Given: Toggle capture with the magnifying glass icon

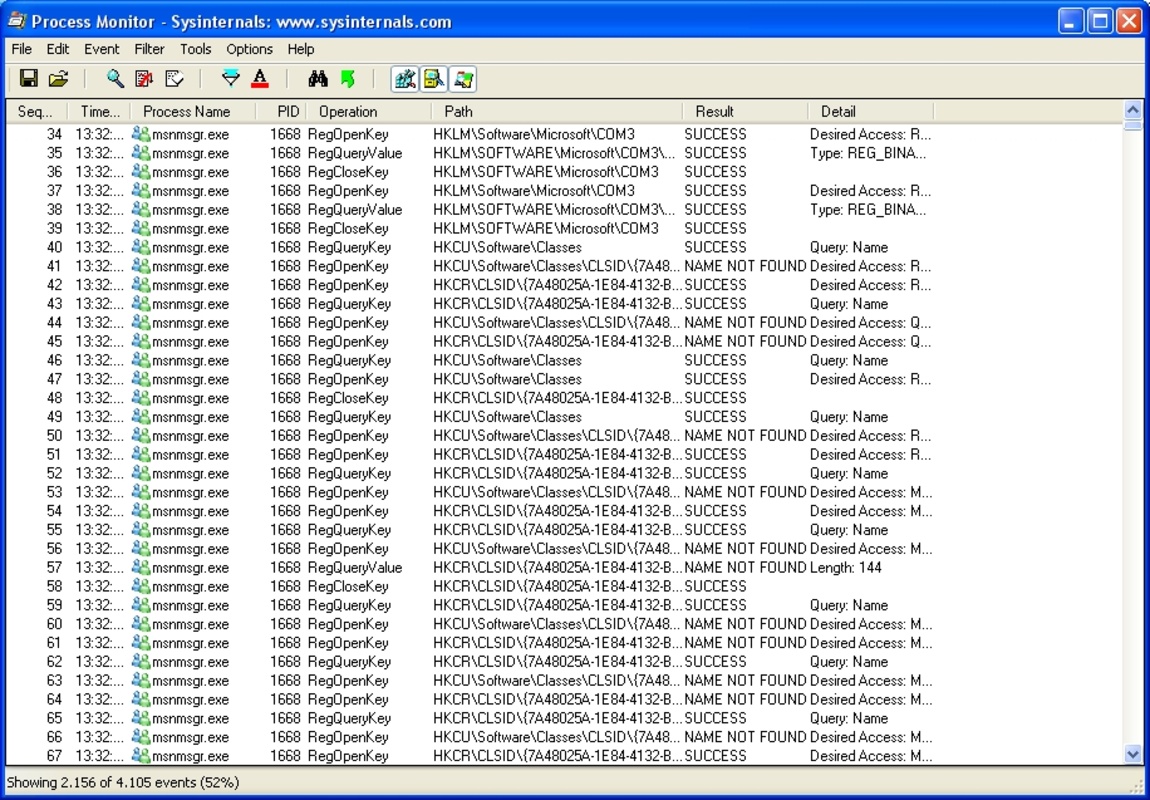Looking at the screenshot, I should pos(116,79).
